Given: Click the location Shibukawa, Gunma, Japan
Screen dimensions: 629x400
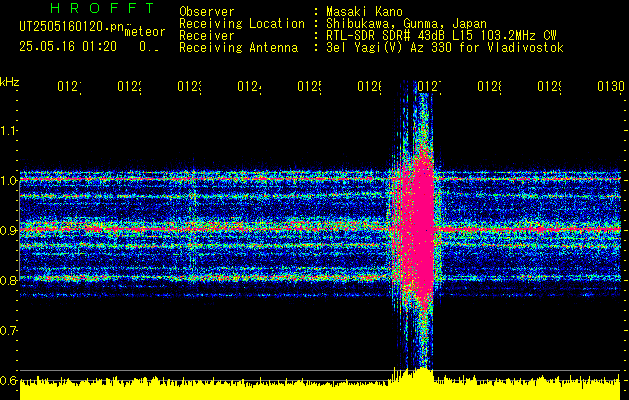Looking at the screenshot, I should coord(406,24).
